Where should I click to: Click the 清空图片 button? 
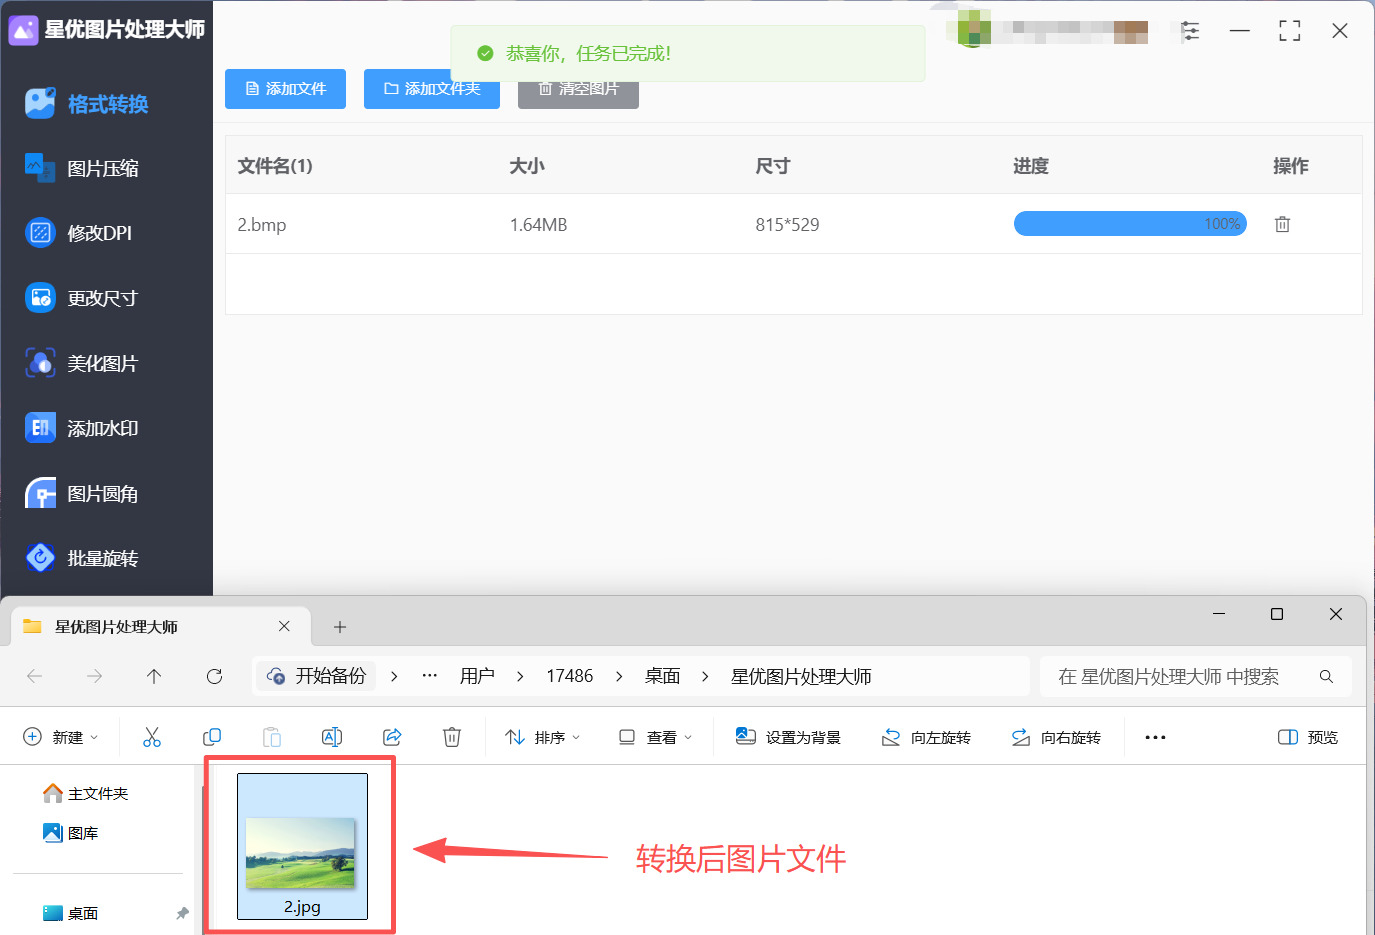[578, 89]
